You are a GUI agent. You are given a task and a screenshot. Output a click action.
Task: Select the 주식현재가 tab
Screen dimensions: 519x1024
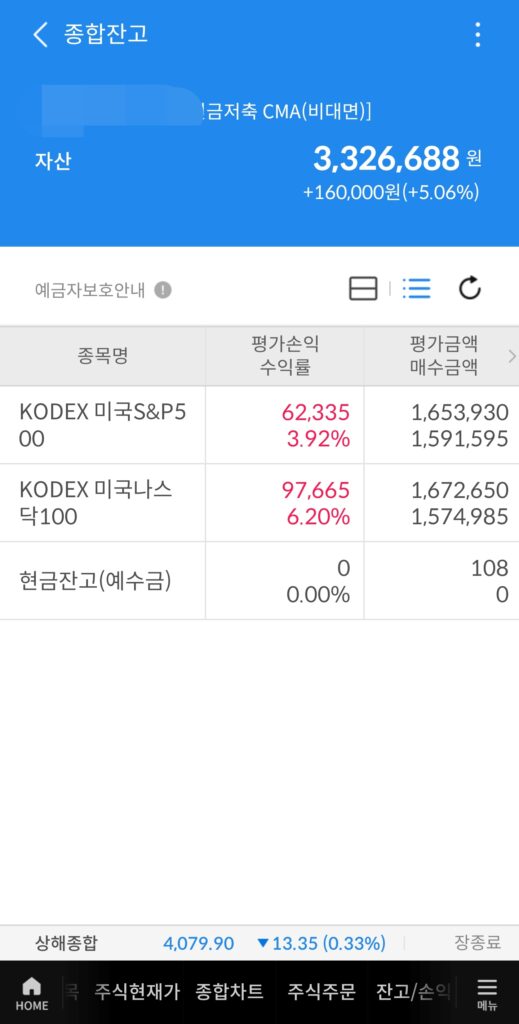click(137, 992)
